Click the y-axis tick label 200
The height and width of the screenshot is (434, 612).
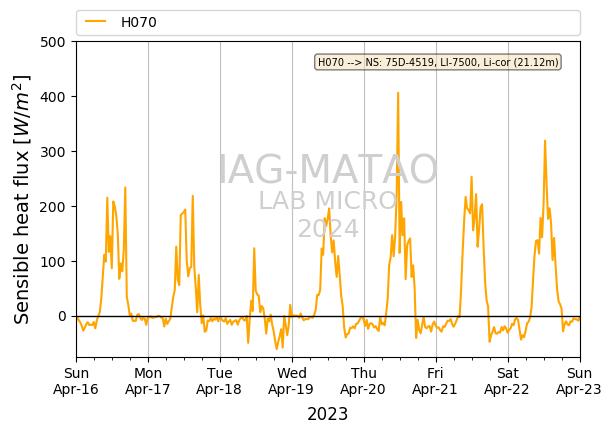tap(53, 206)
